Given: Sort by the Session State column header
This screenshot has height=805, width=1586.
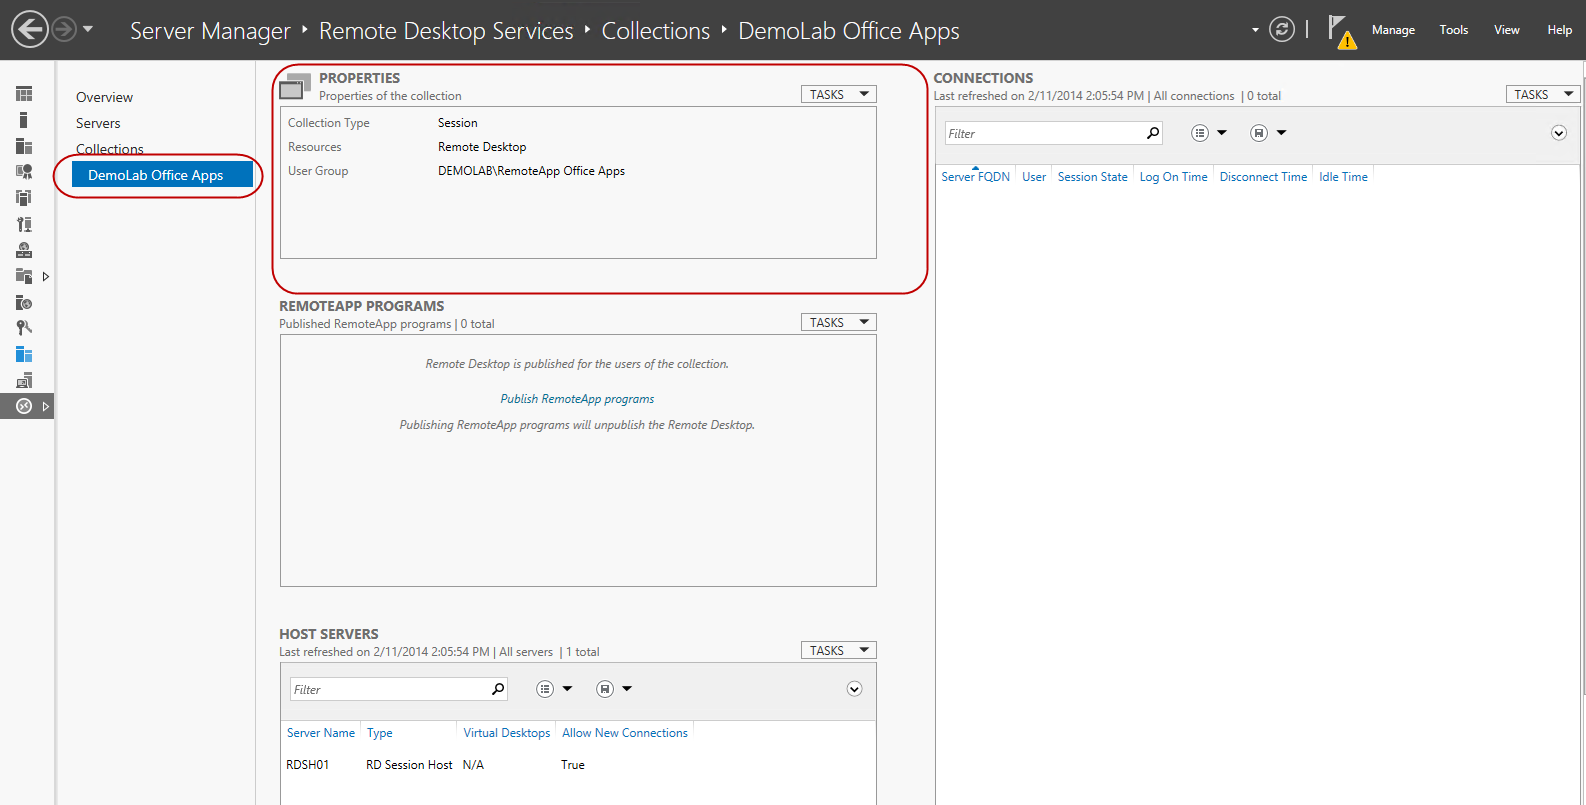Looking at the screenshot, I should (1092, 177).
